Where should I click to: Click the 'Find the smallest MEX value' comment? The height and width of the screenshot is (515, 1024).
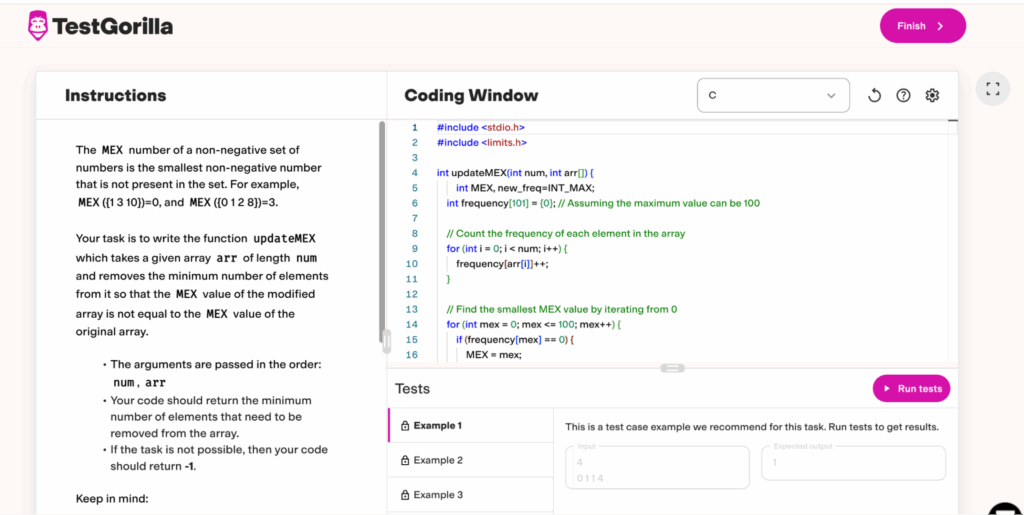click(562, 309)
